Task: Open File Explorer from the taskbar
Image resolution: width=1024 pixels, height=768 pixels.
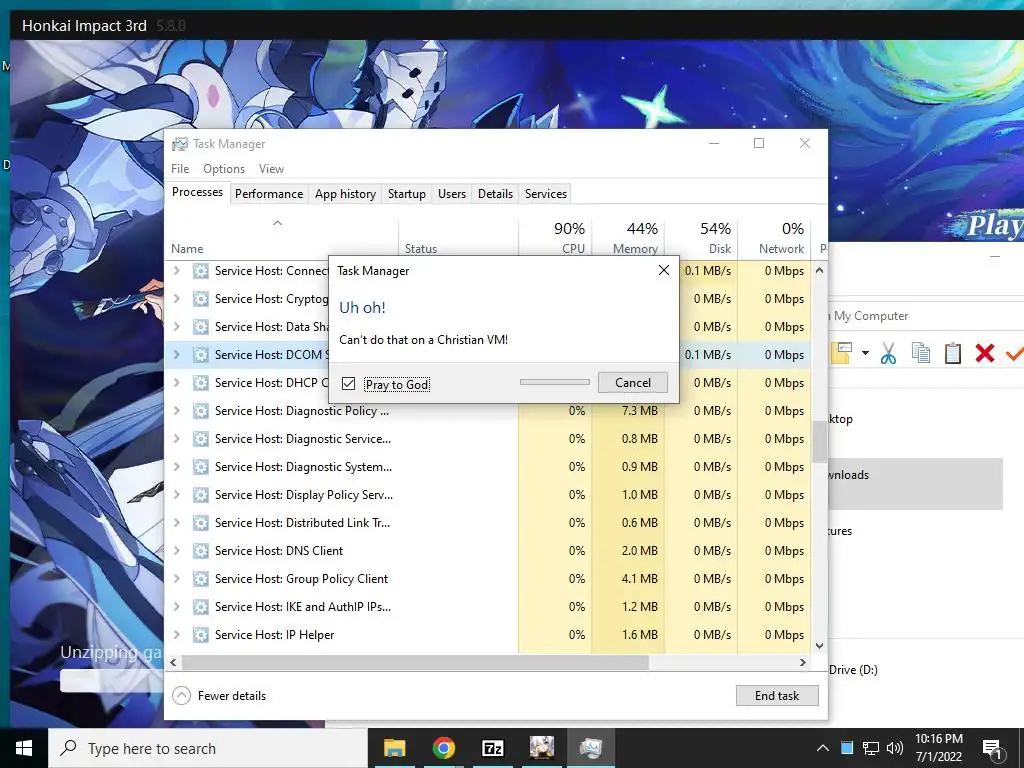Action: coord(394,748)
